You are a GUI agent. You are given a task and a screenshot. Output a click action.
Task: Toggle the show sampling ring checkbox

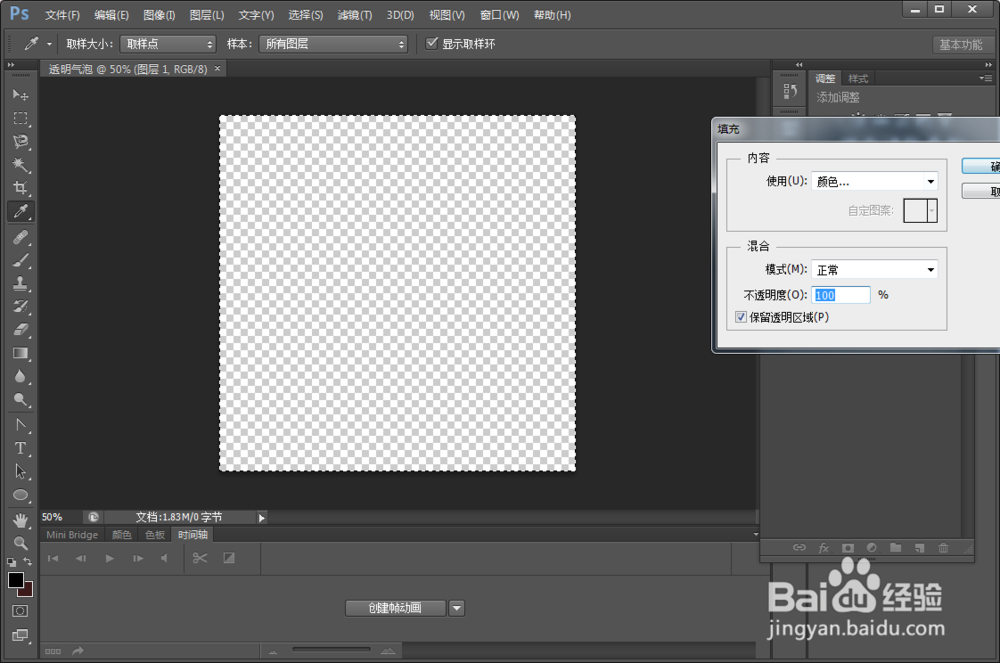(x=432, y=43)
